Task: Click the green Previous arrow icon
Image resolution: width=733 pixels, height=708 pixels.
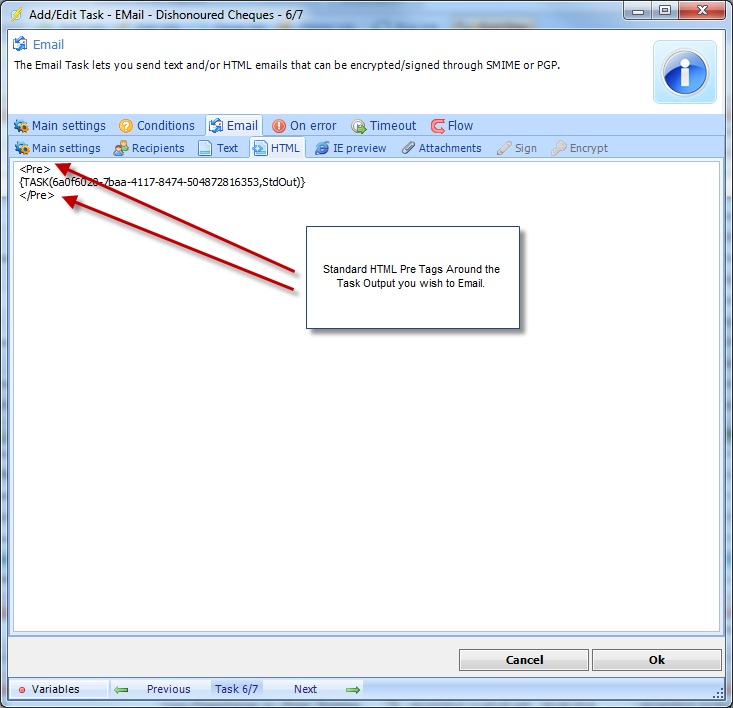Action: (122, 689)
